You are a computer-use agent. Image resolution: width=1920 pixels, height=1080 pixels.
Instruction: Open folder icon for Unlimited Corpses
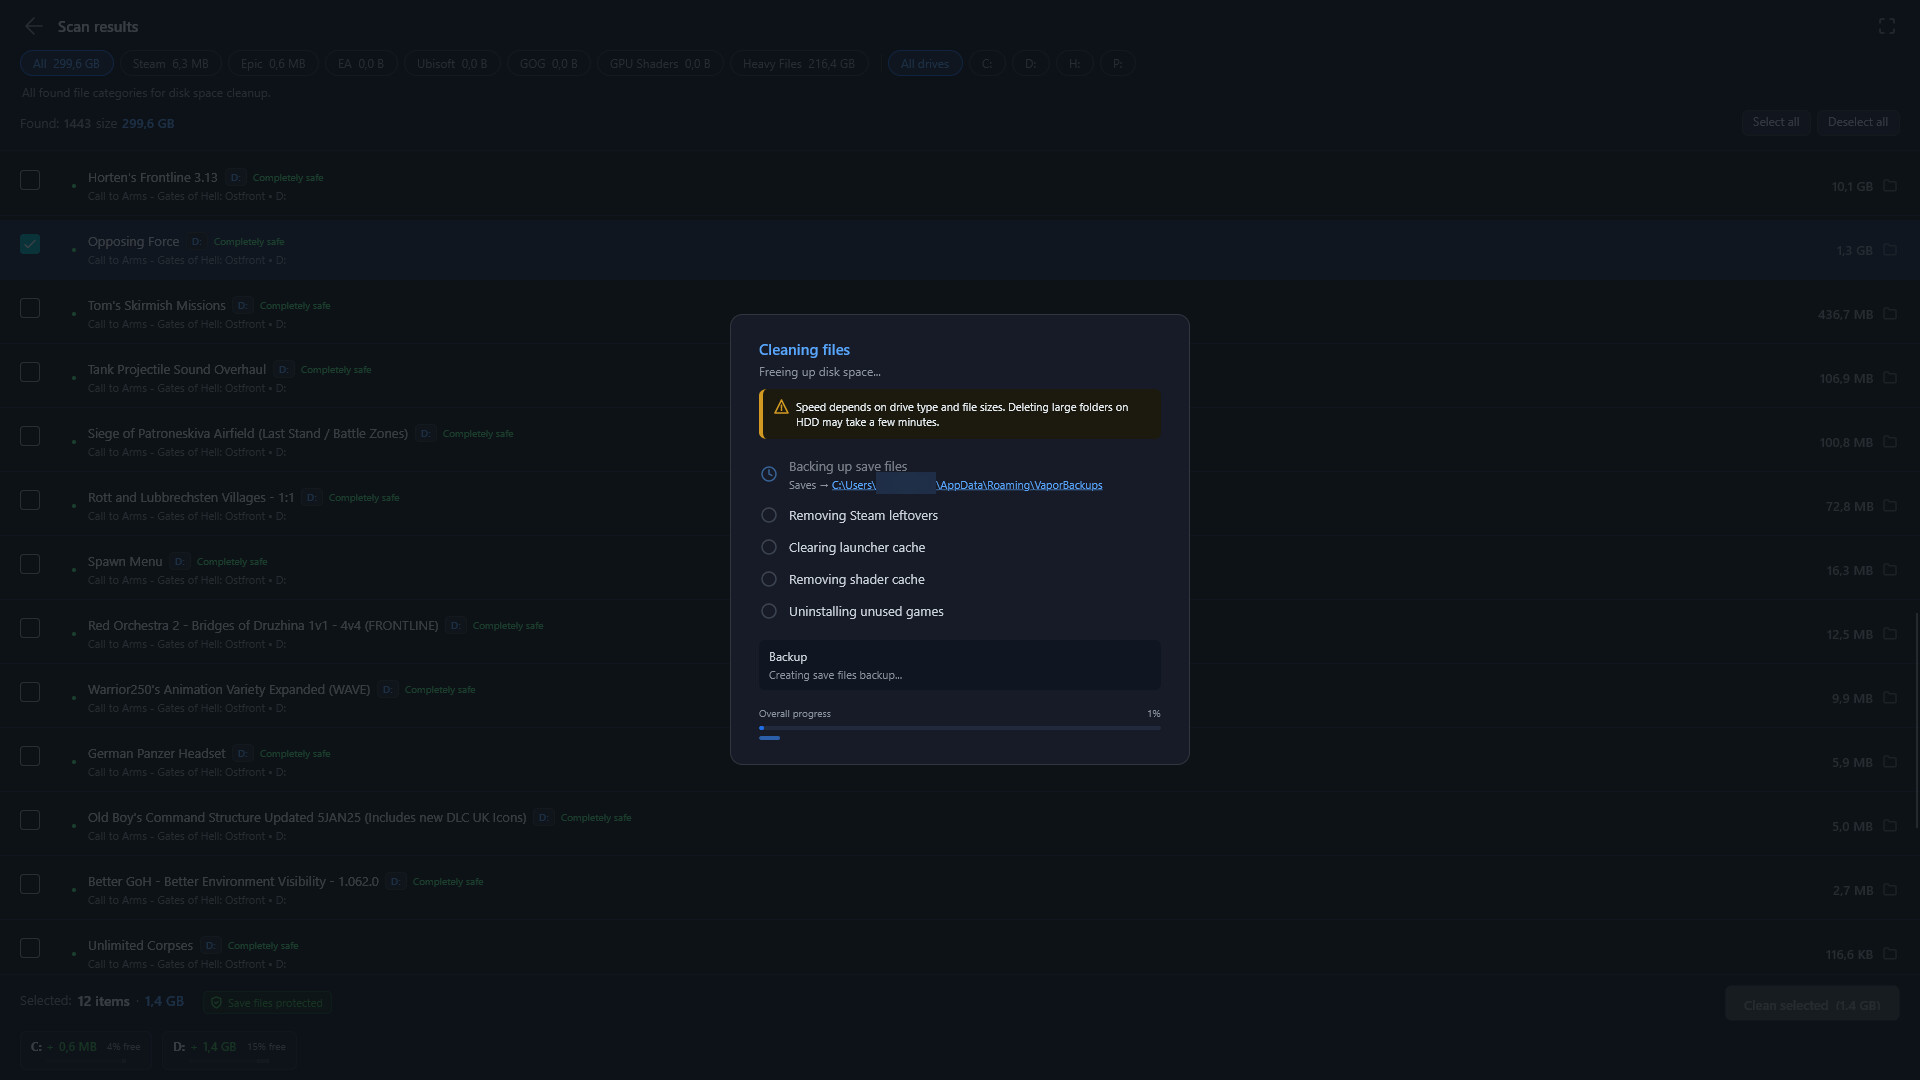[x=1890, y=954]
